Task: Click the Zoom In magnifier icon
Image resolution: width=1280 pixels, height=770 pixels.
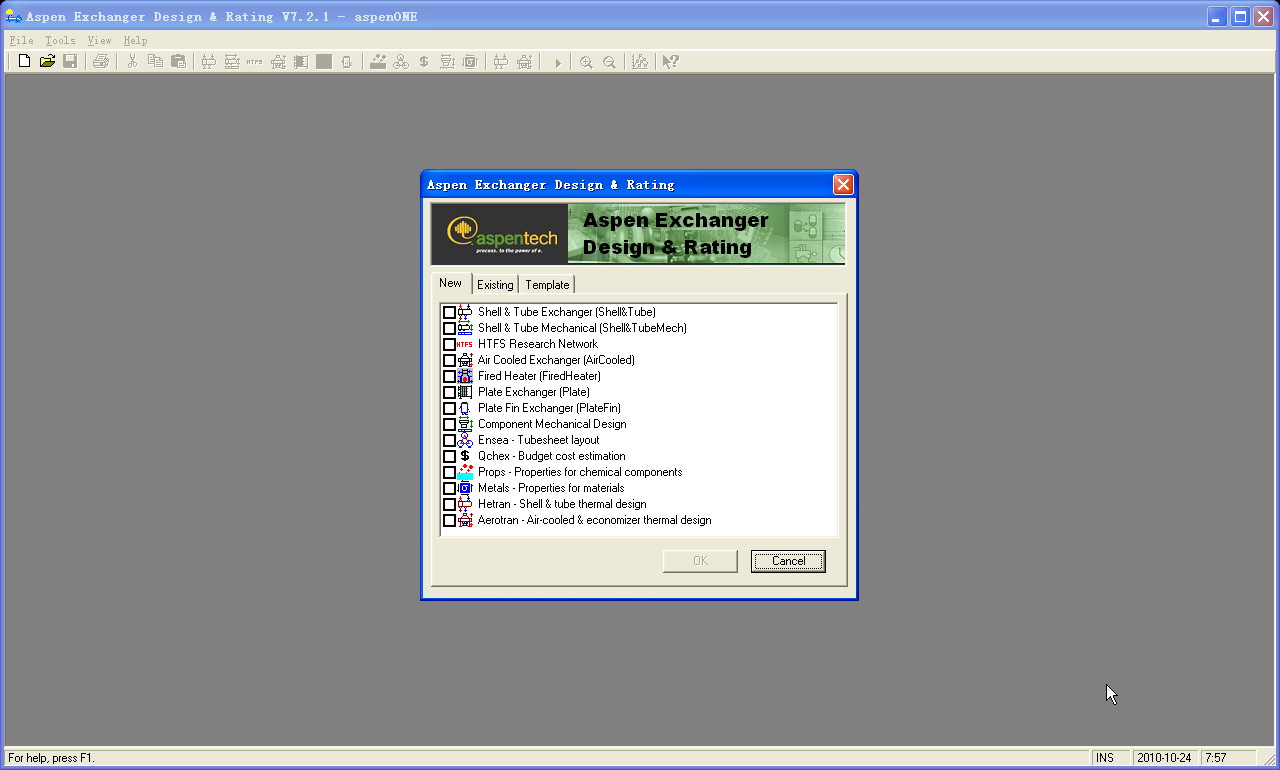Action: (x=586, y=62)
